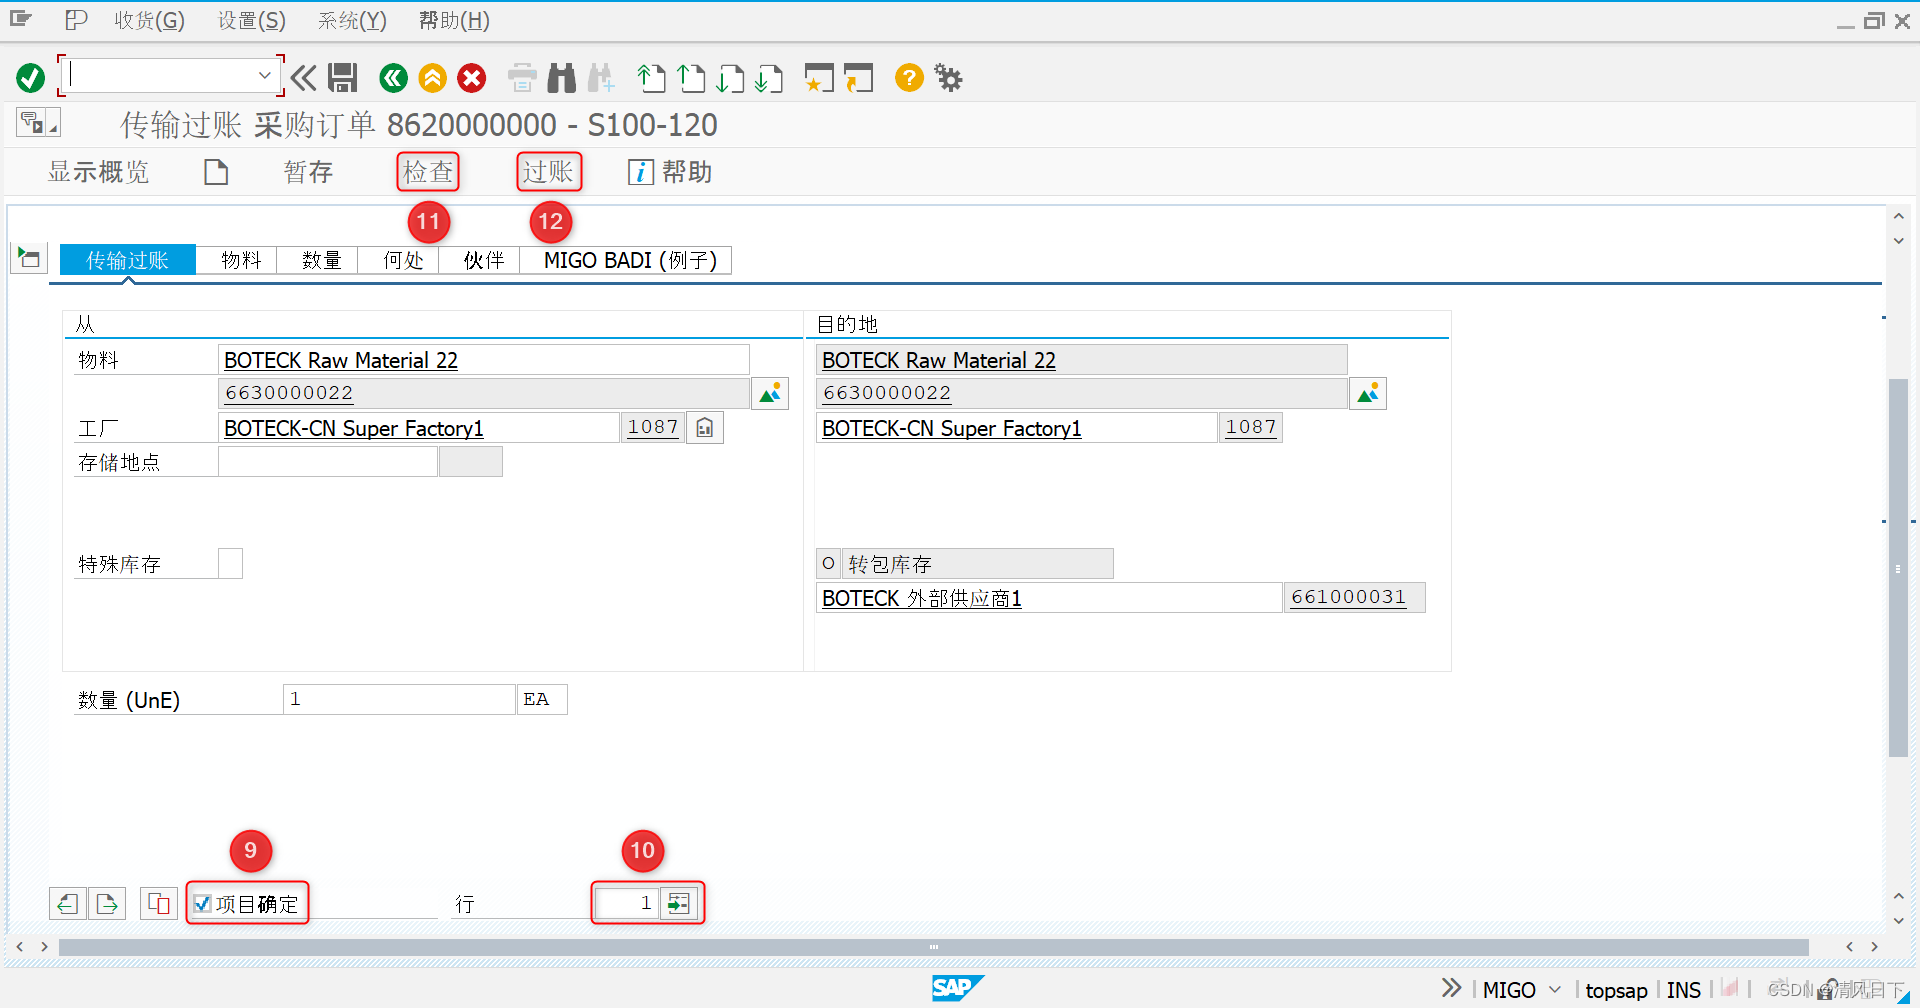Viewport: 1920px width, 1008px height.
Task: Click the source plant code 1087
Action: (653, 427)
